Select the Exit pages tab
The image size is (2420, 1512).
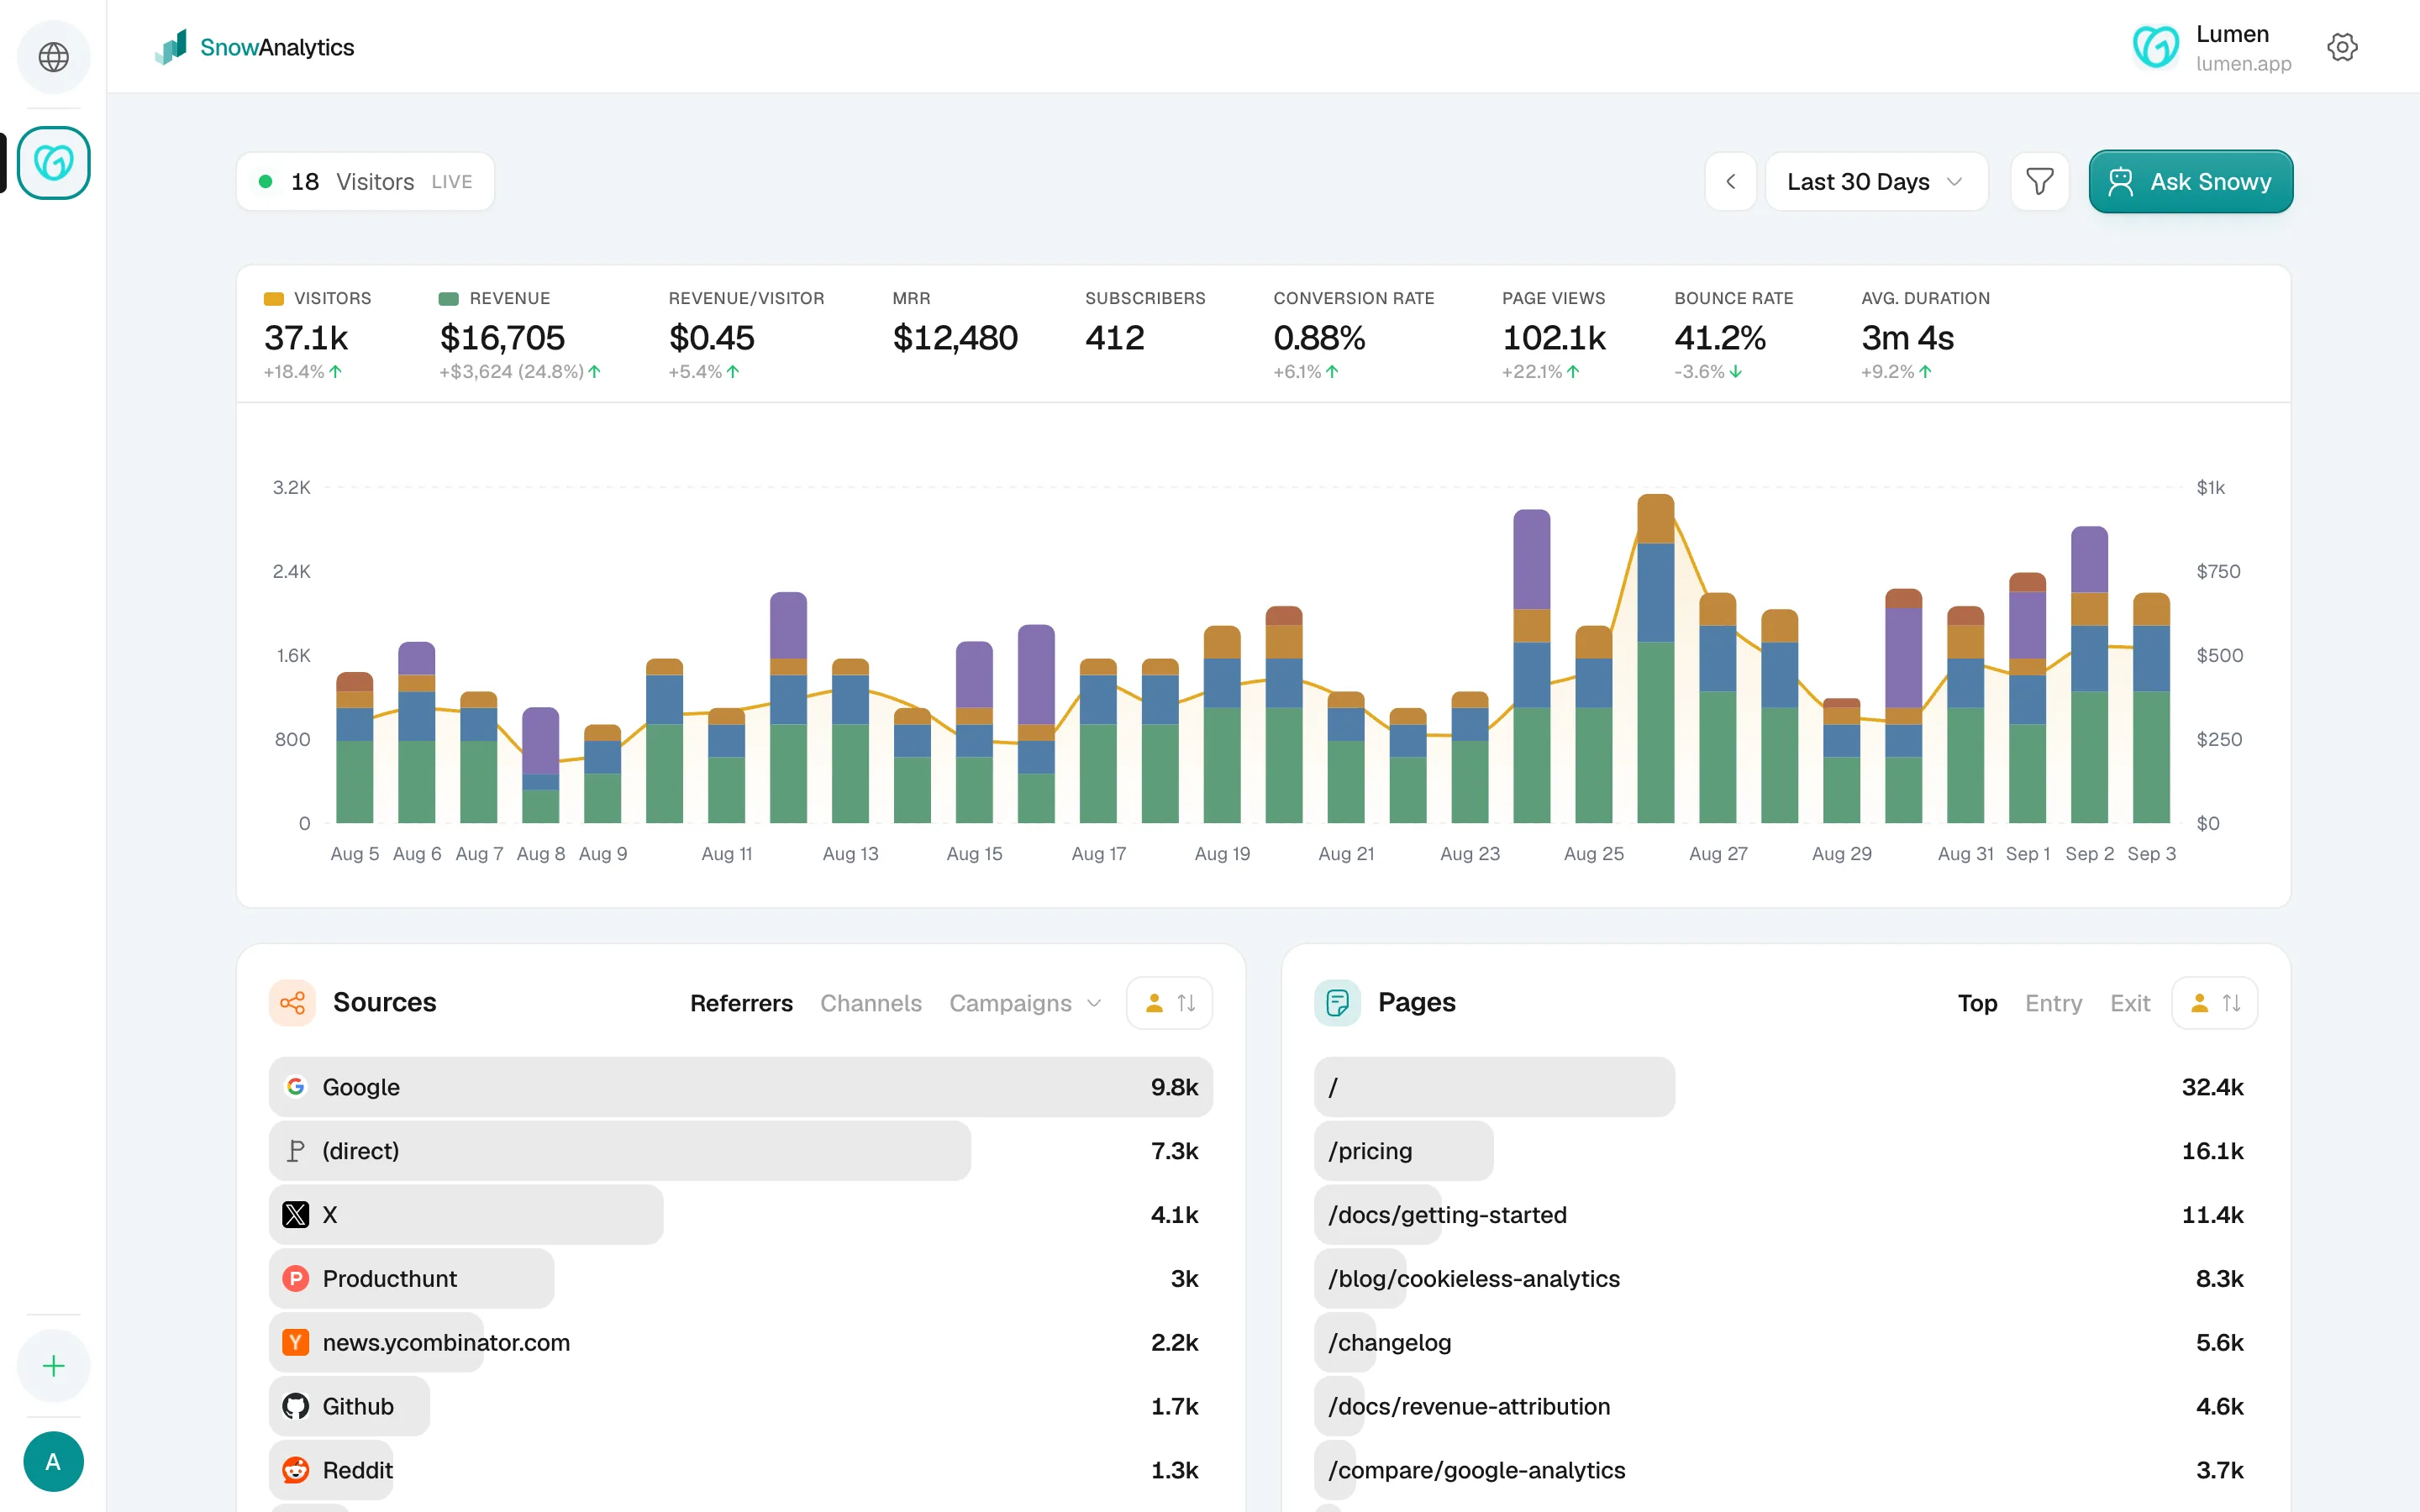(x=2130, y=1003)
